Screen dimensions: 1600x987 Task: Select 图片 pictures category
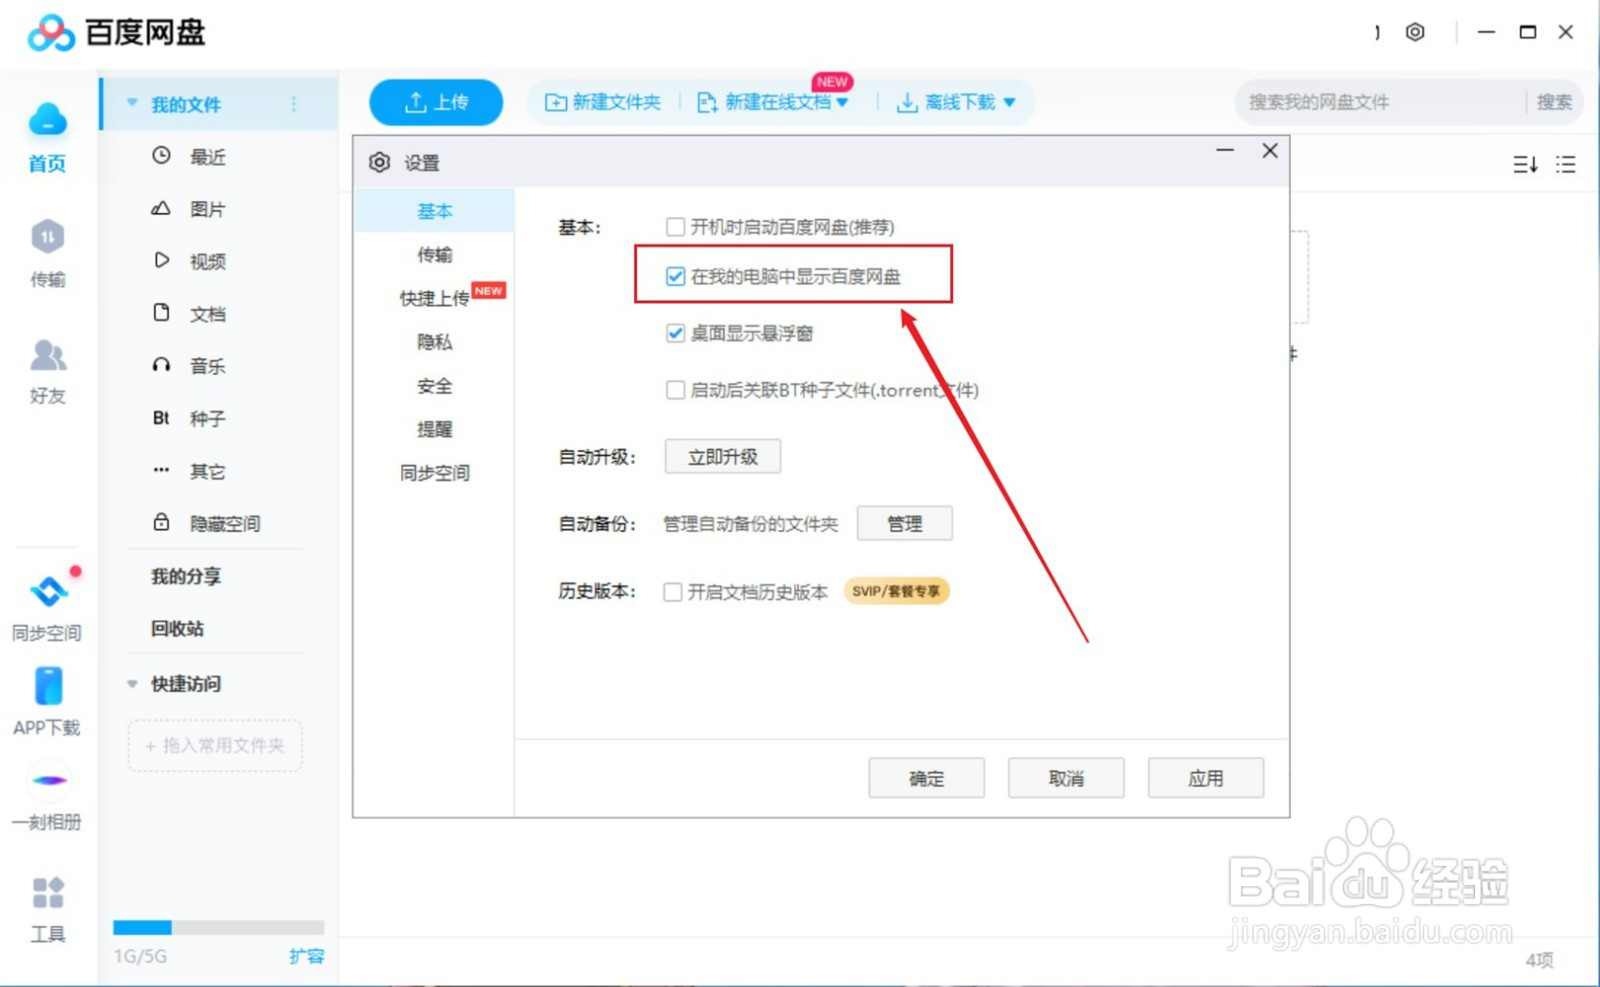[x=188, y=209]
